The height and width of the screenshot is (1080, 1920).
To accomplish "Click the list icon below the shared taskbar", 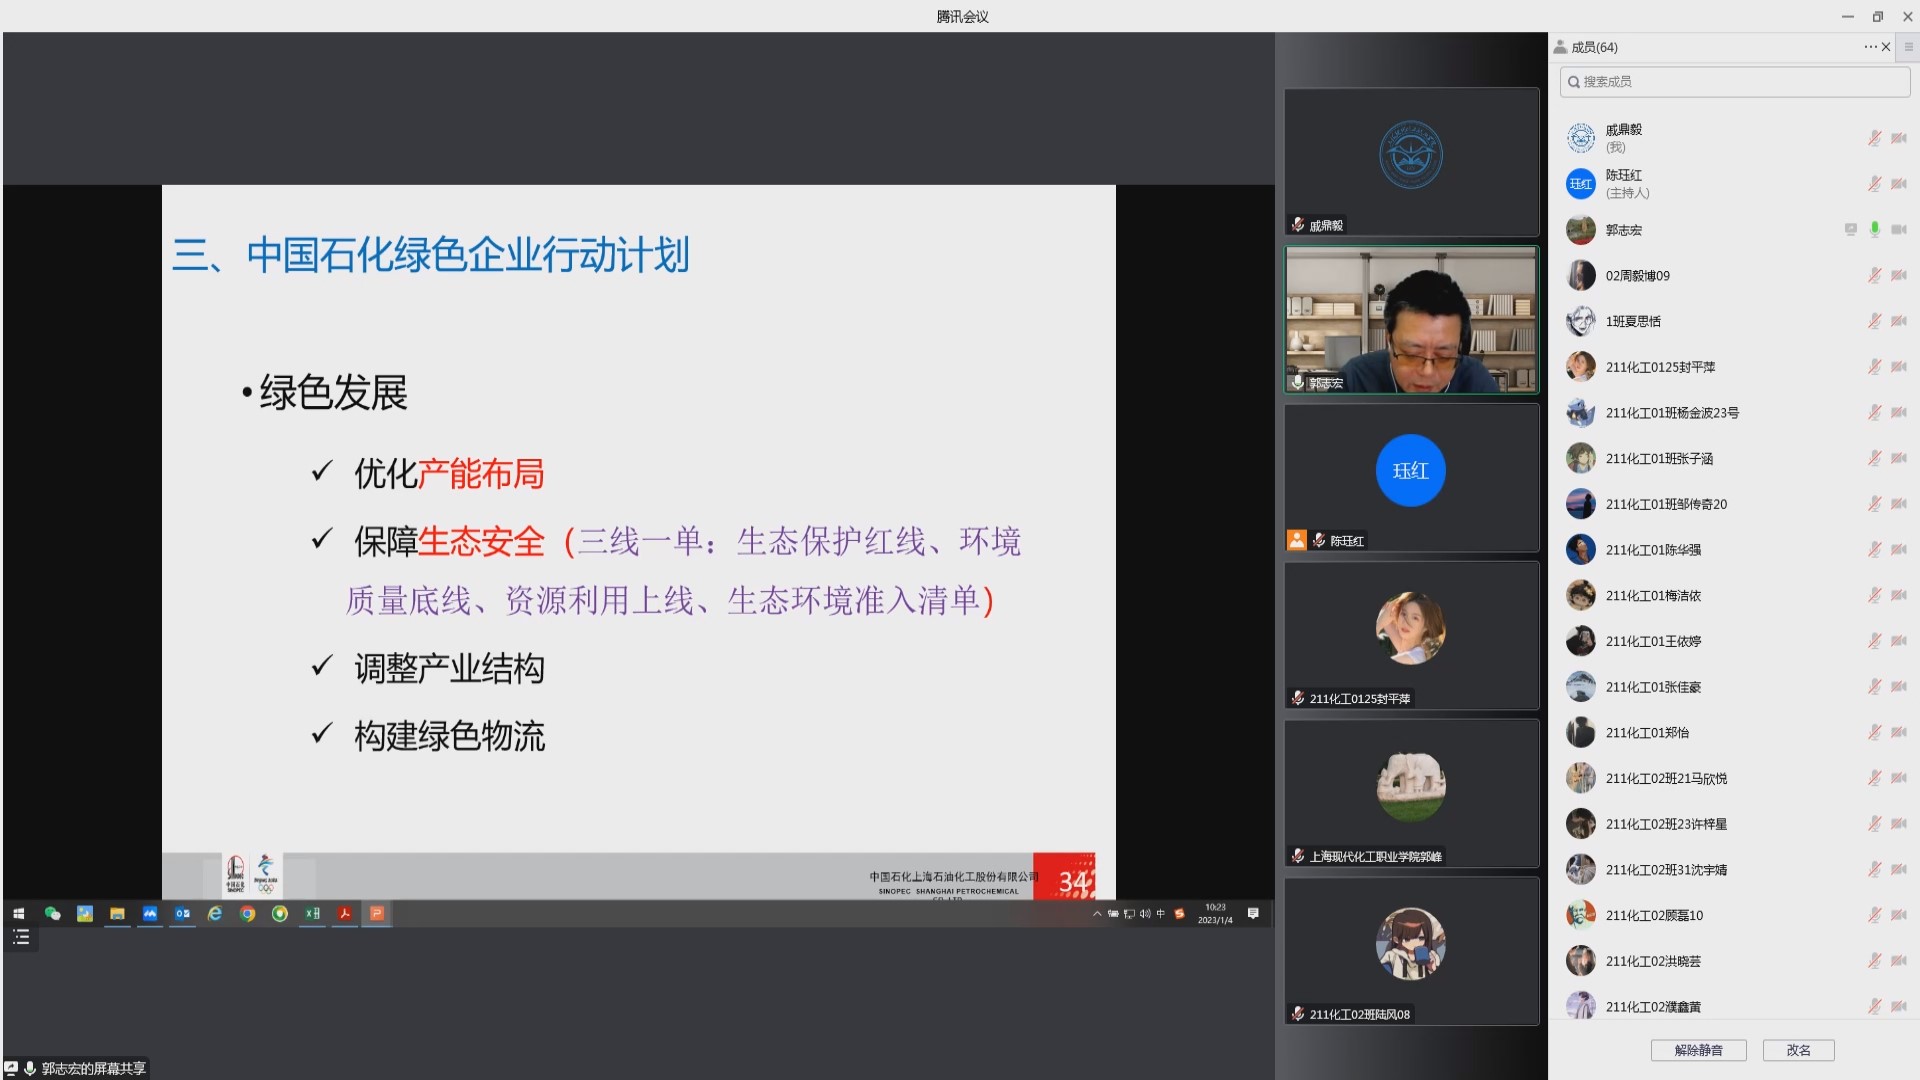I will pyautogui.click(x=21, y=937).
